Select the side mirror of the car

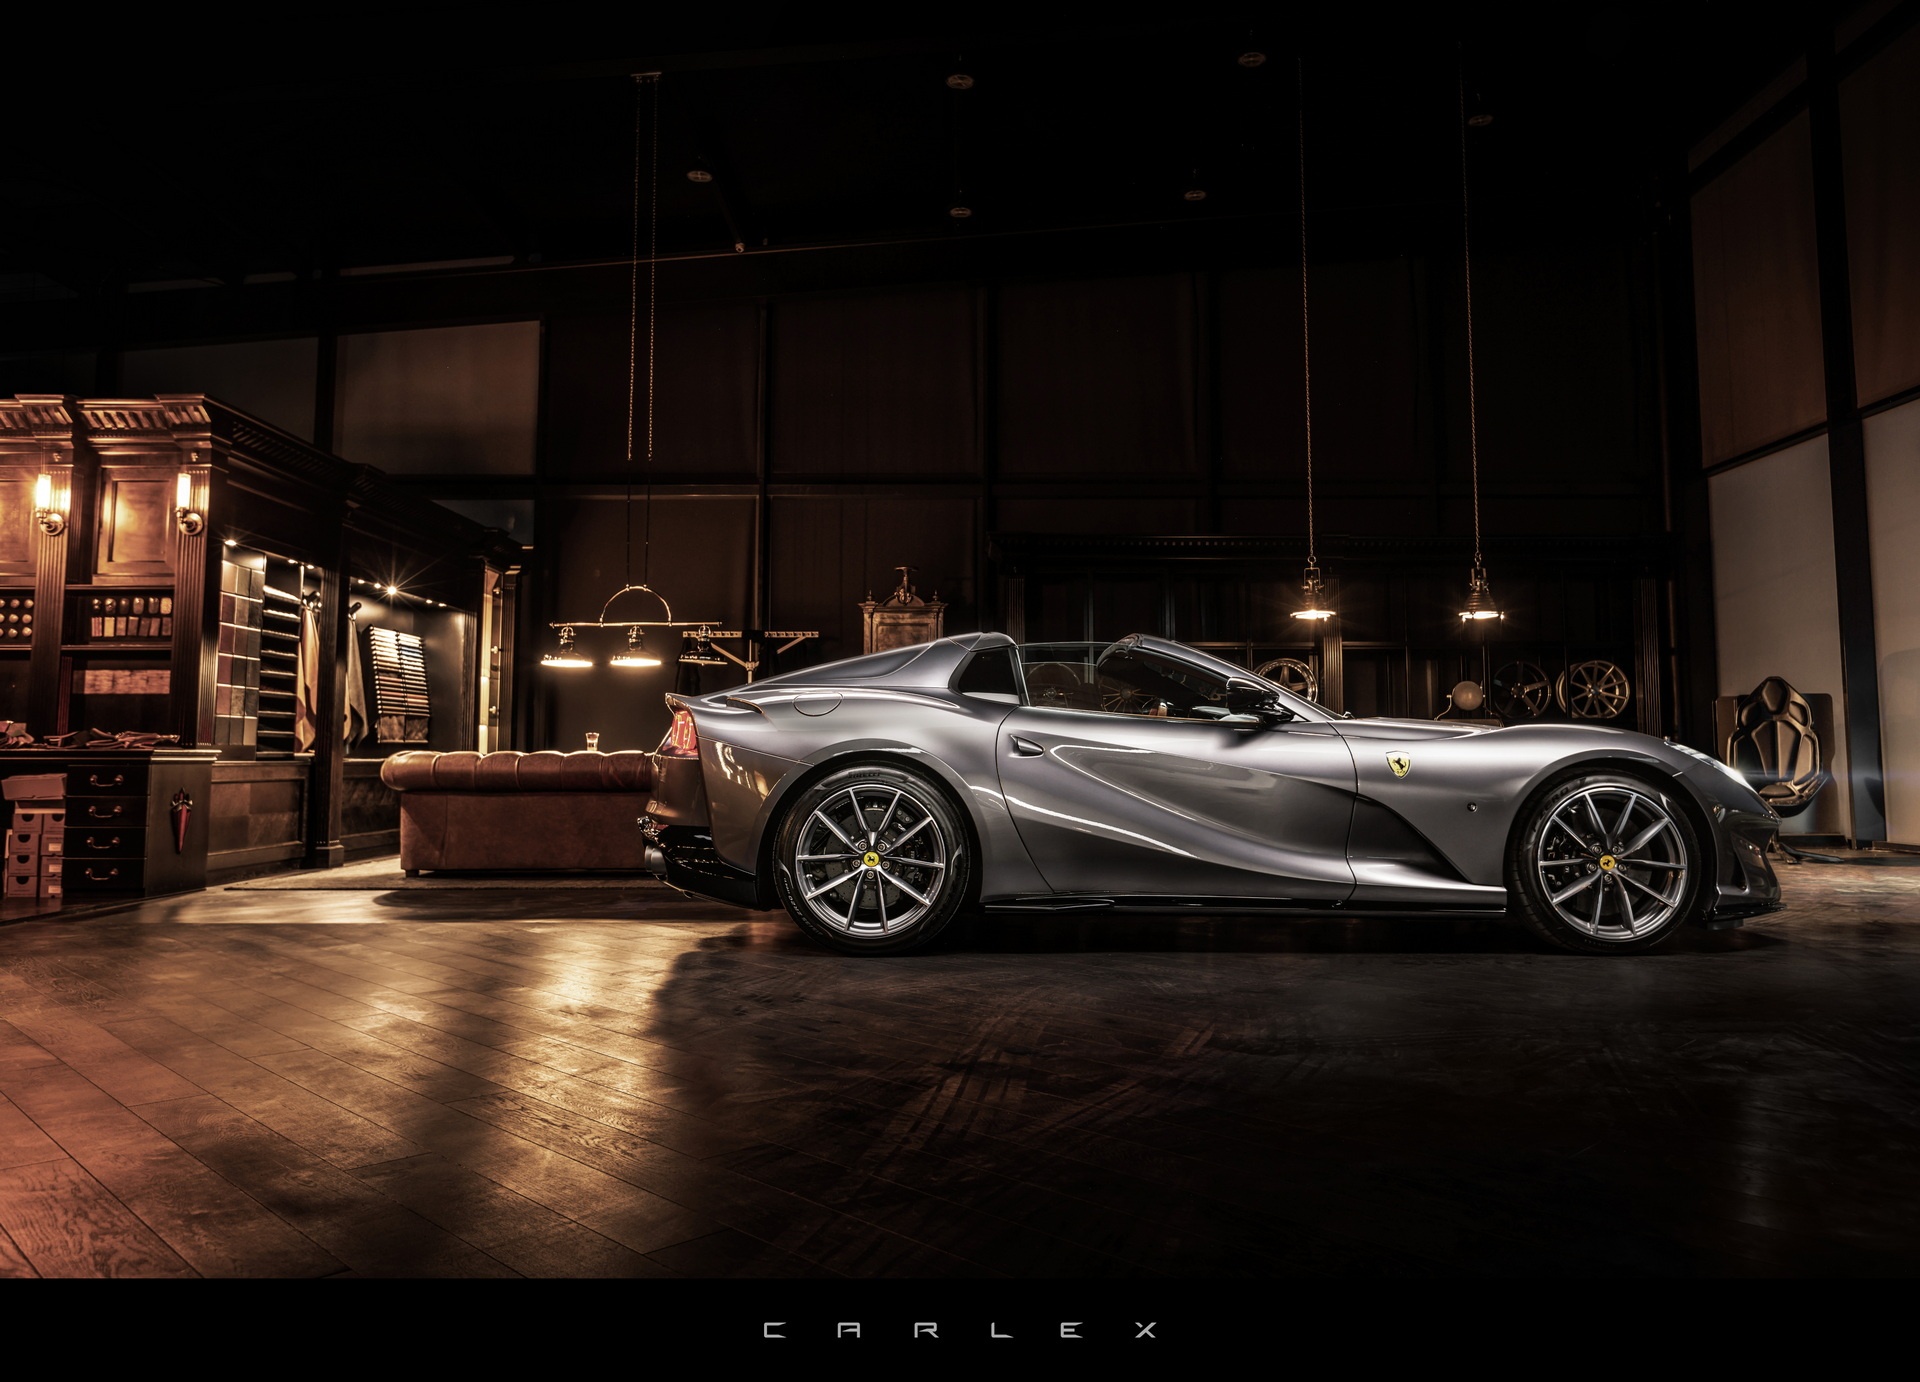[x=1252, y=696]
